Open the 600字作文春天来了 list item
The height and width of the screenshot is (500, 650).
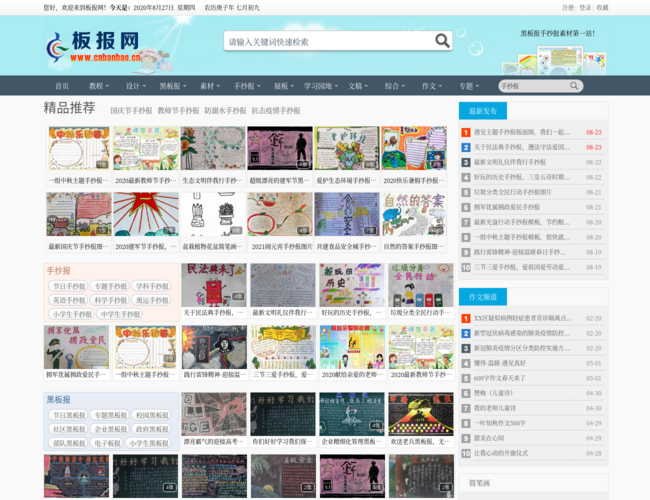[500, 378]
